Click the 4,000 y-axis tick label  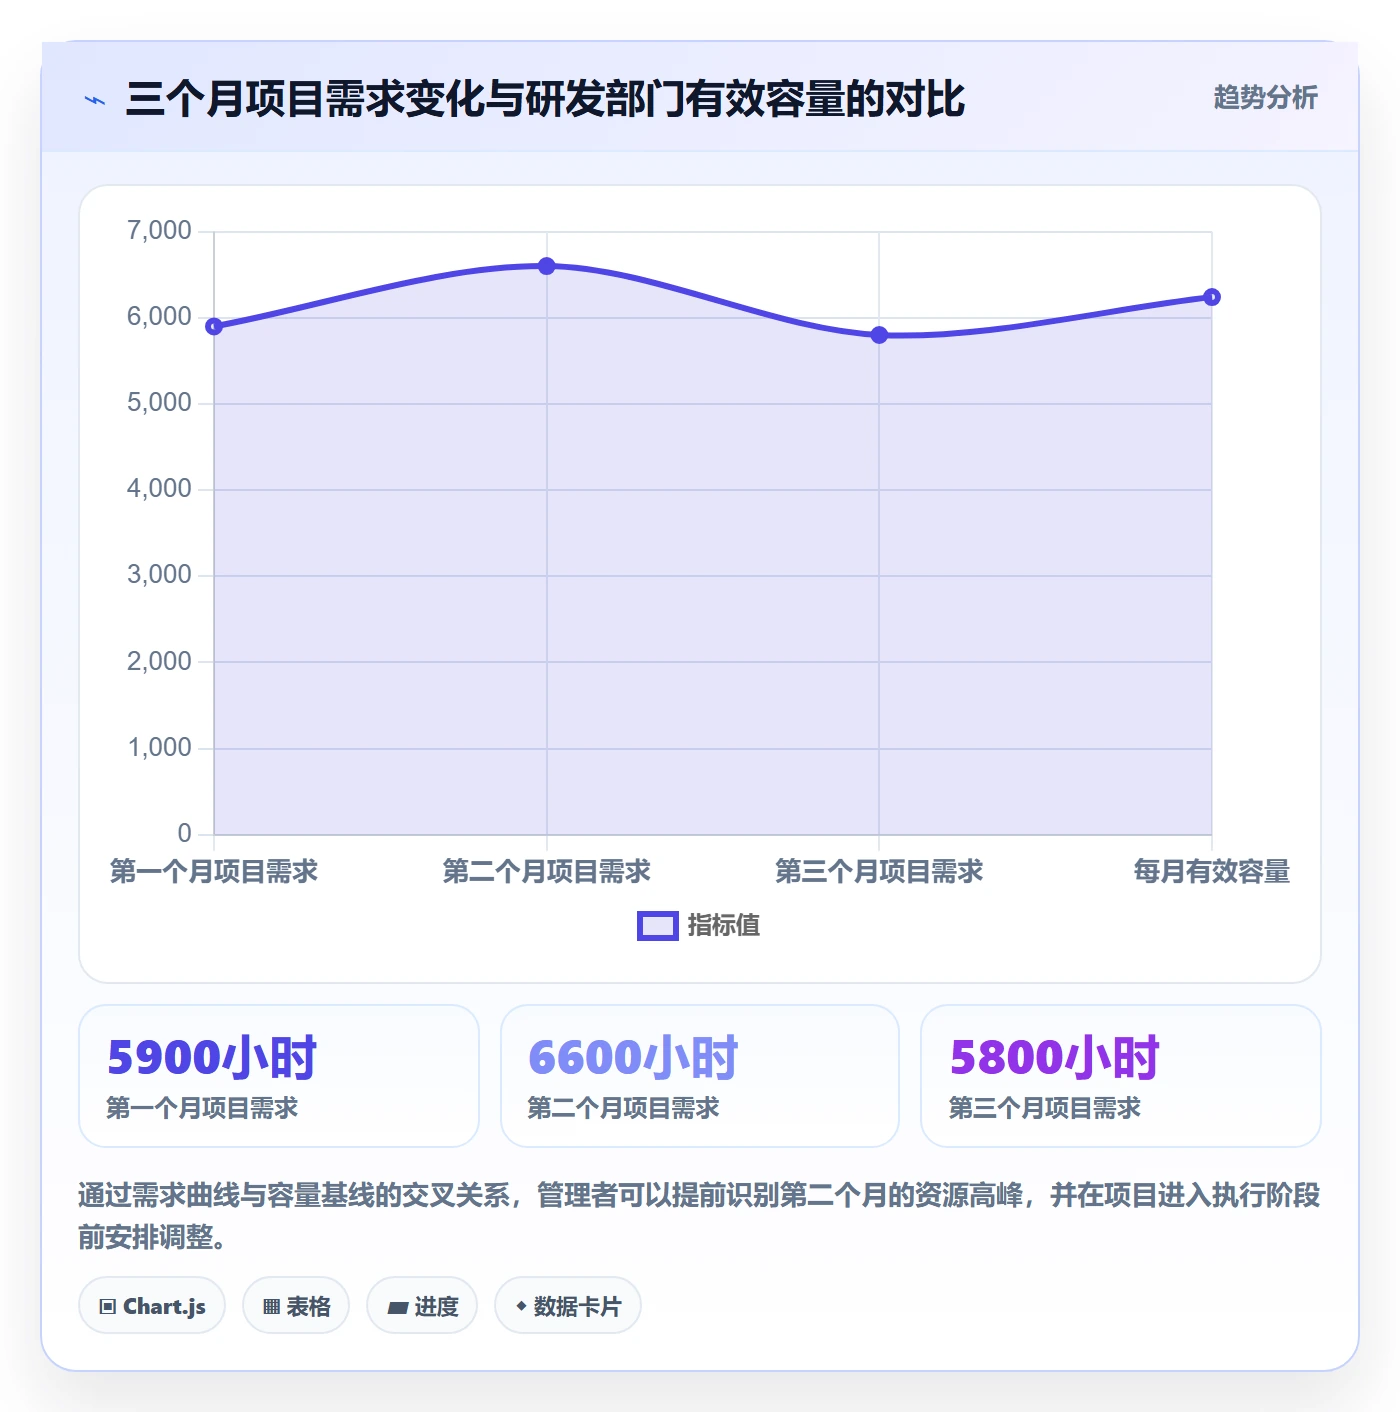pyautogui.click(x=159, y=489)
